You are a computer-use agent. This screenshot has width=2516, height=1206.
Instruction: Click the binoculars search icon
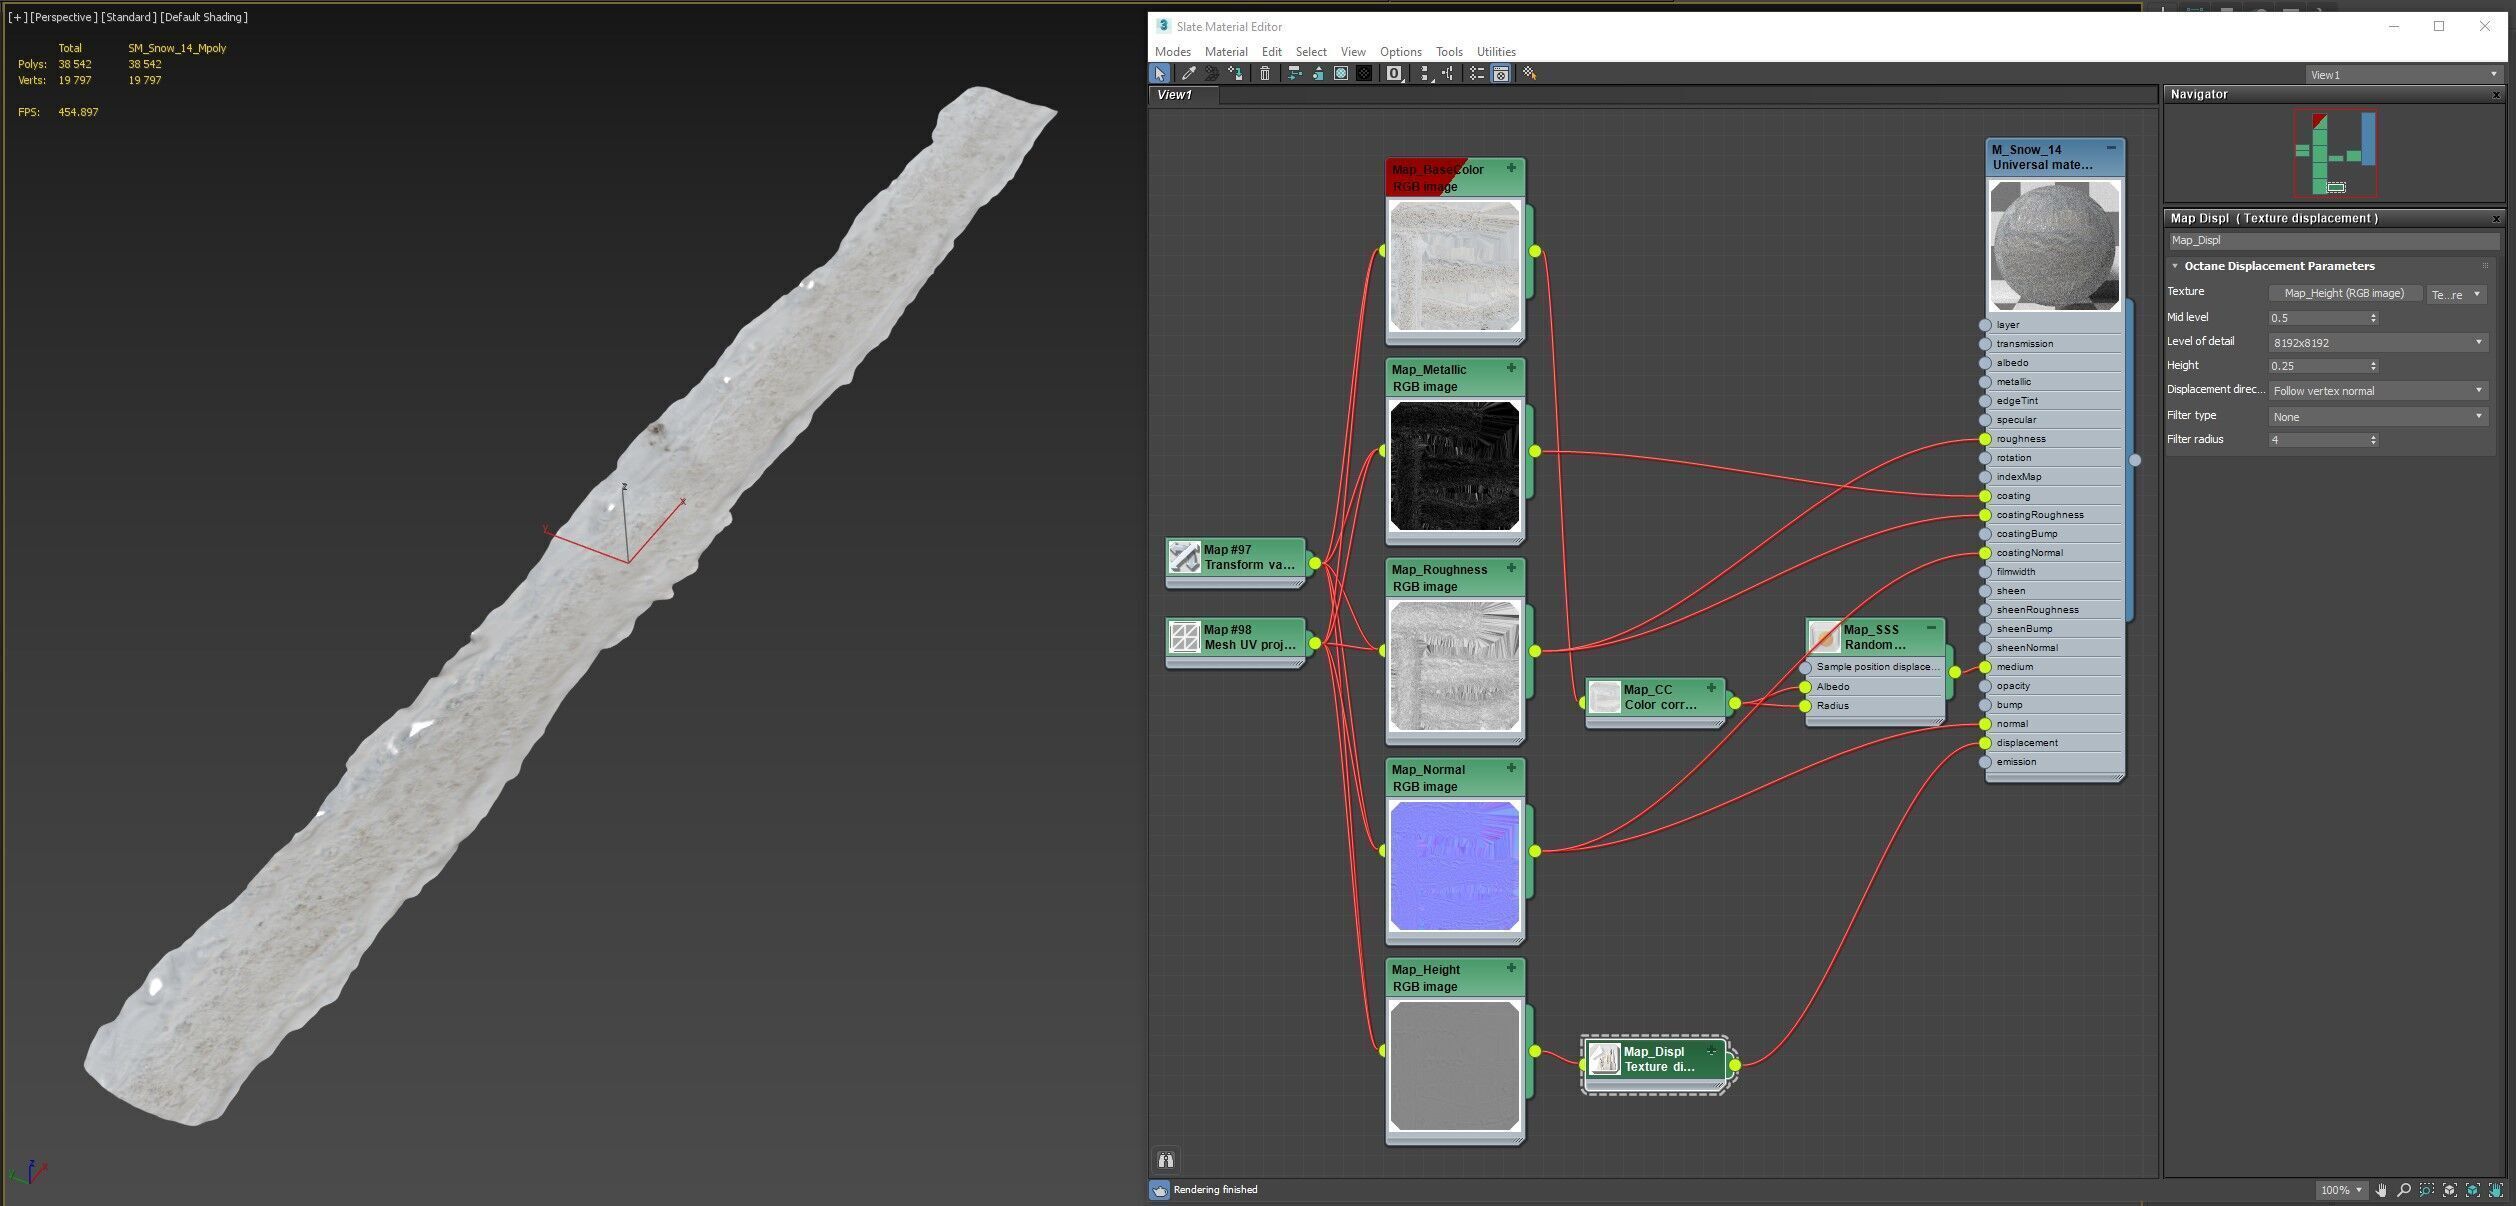pyautogui.click(x=1165, y=1160)
